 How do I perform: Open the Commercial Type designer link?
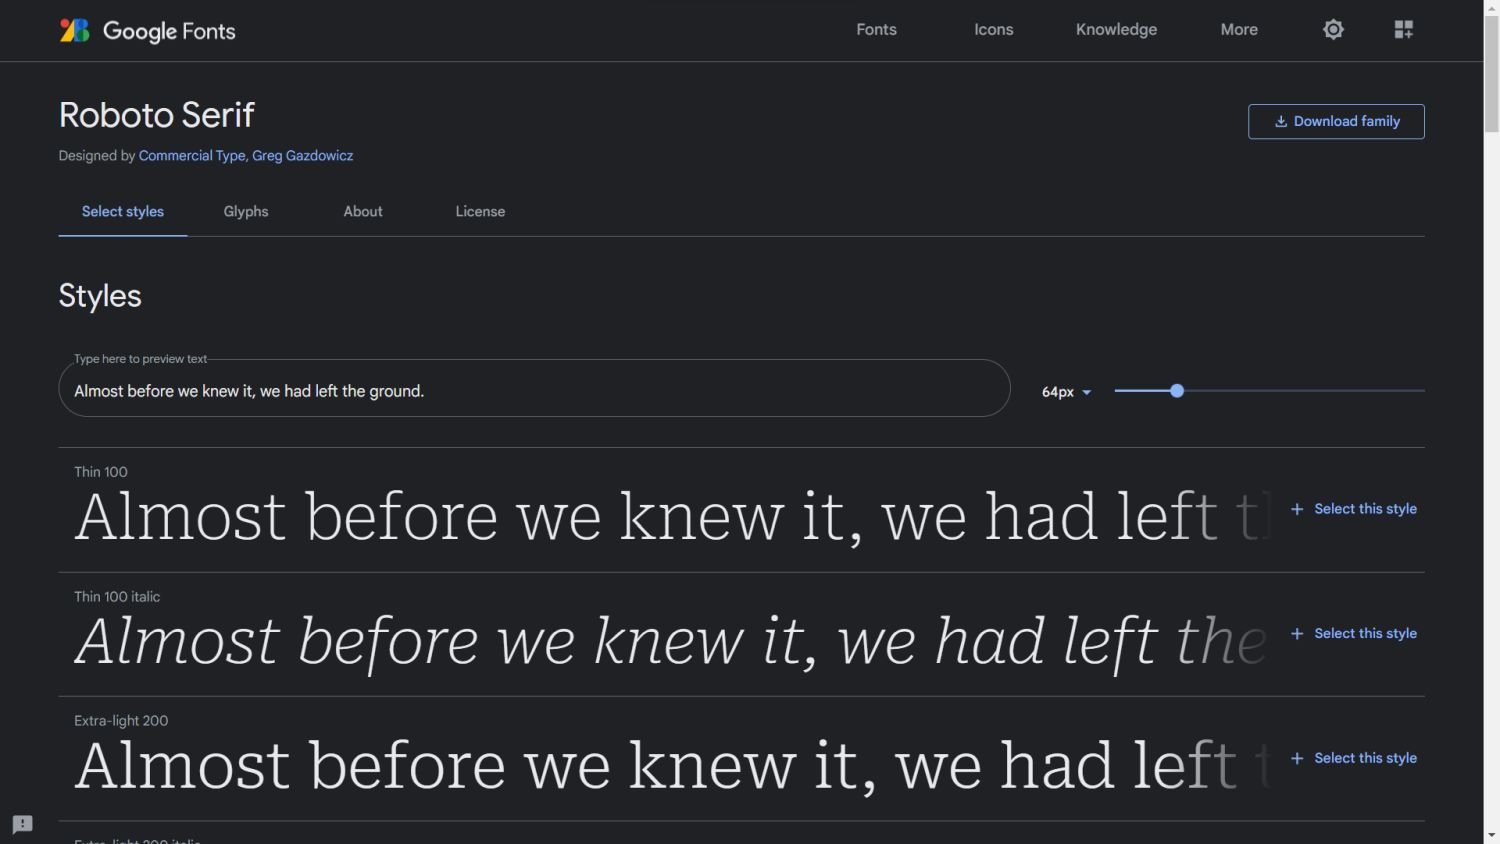point(192,156)
